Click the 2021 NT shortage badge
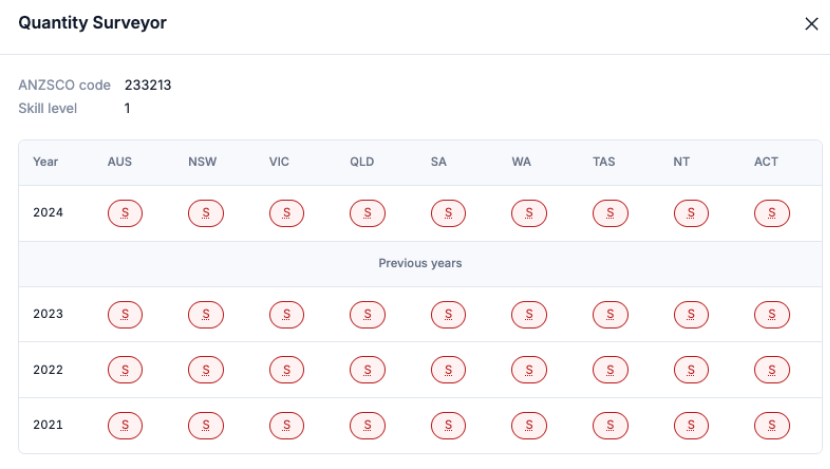830x469 pixels. 691,425
